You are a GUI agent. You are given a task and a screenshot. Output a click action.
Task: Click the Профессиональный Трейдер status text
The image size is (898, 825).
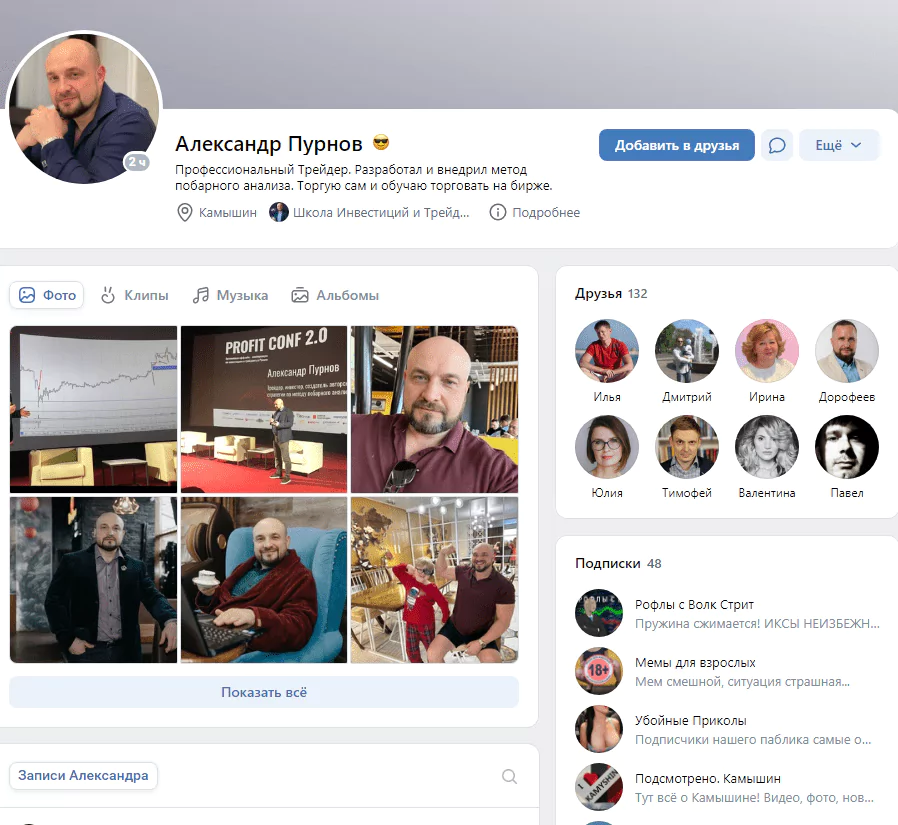coord(364,177)
